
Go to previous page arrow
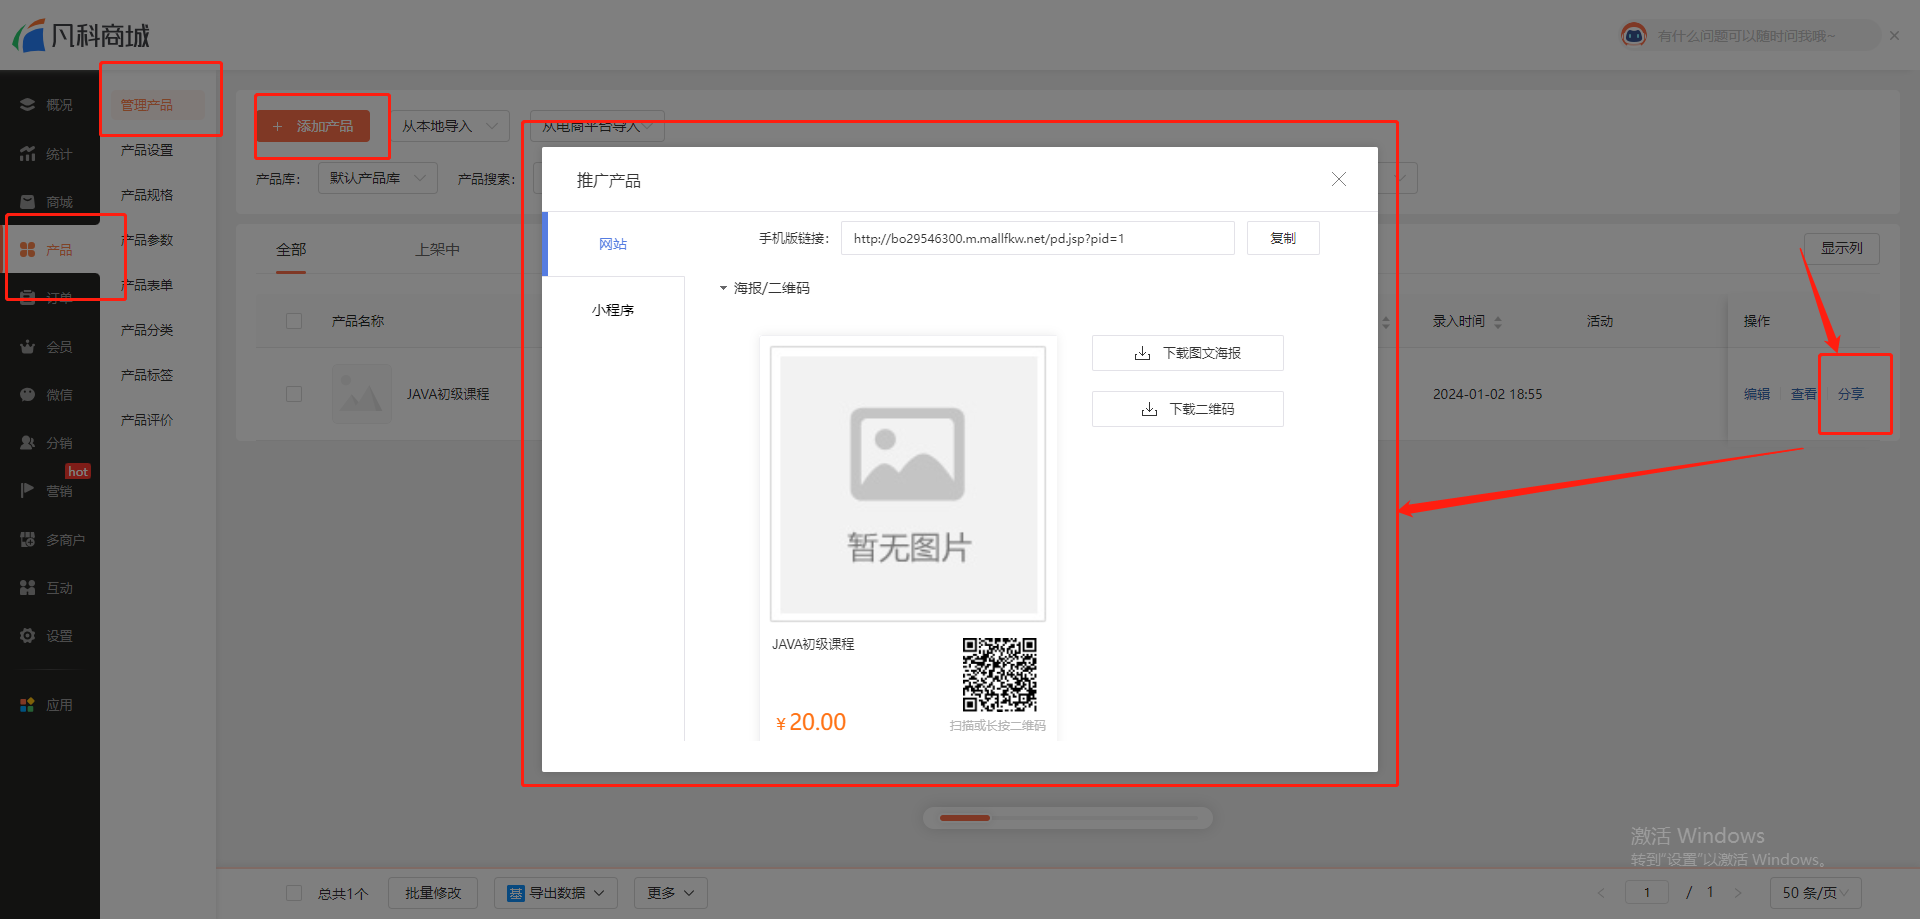1601,893
